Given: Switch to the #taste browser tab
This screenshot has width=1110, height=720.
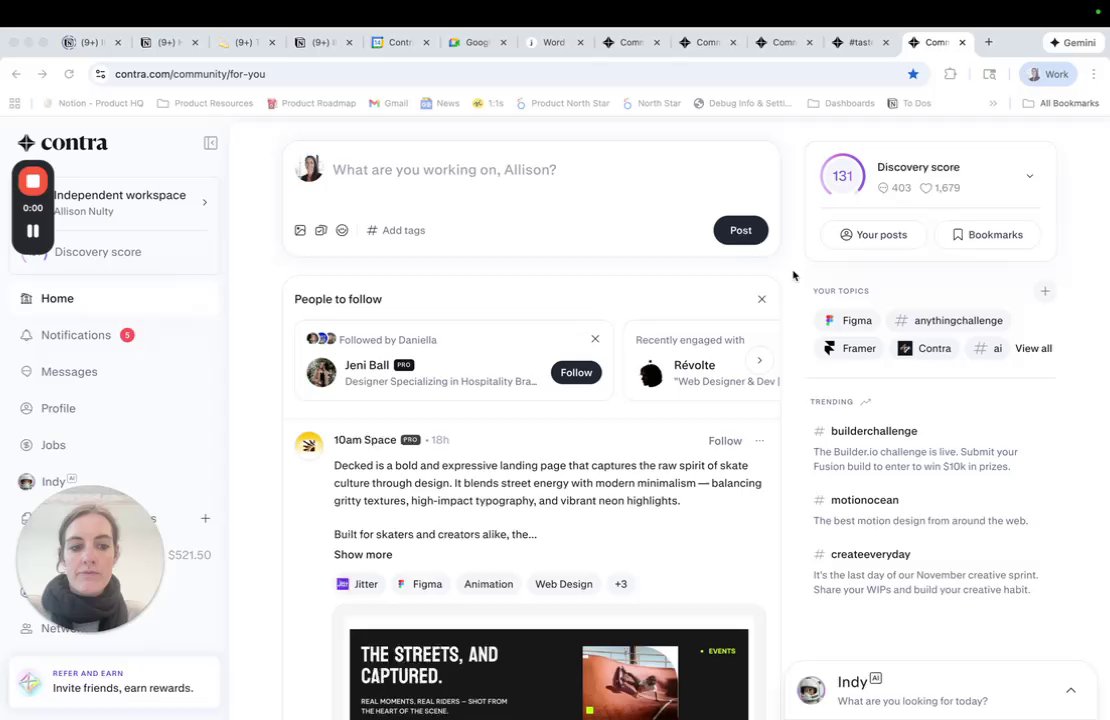Looking at the screenshot, I should tap(860, 42).
